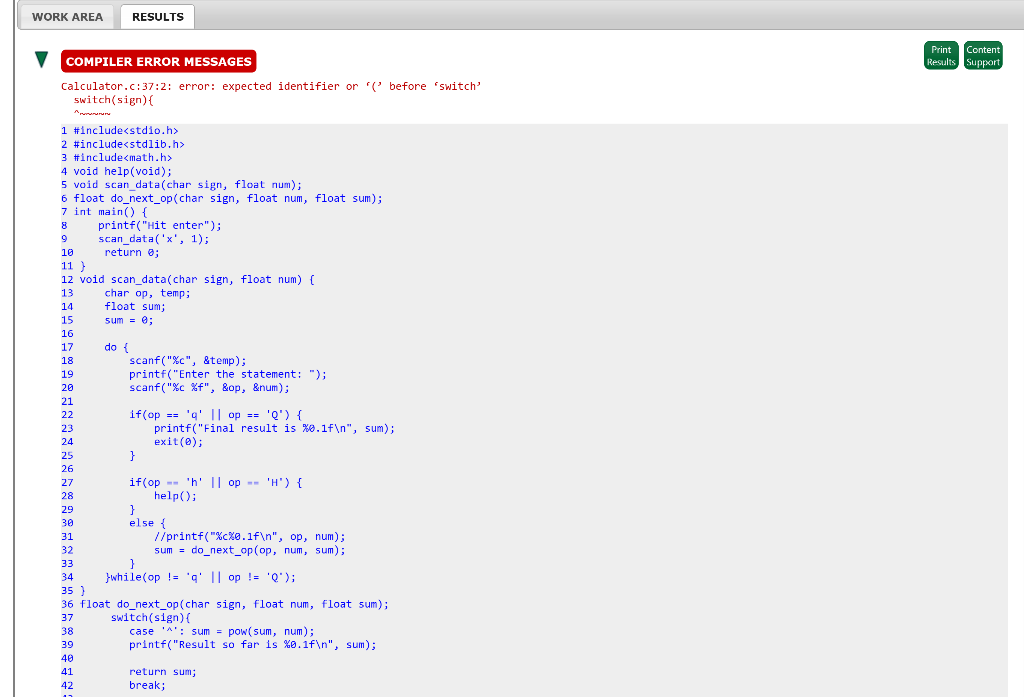Switch to the WORK AREA tab

pos(66,16)
